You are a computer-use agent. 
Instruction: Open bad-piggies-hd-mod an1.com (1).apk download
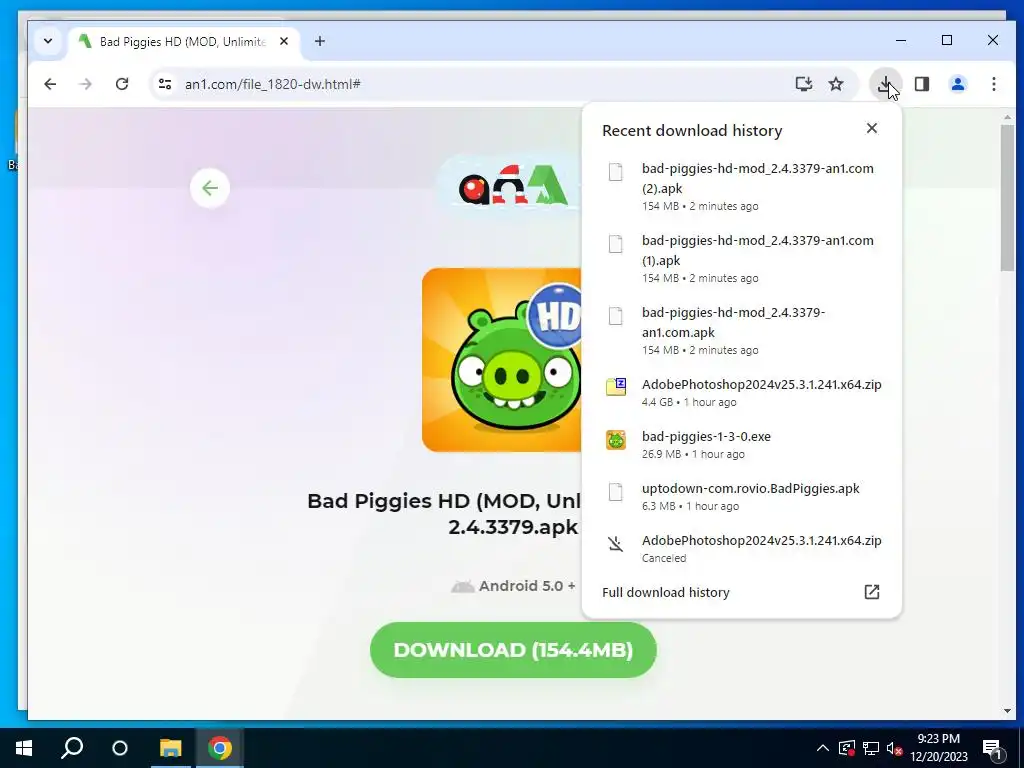click(742, 259)
